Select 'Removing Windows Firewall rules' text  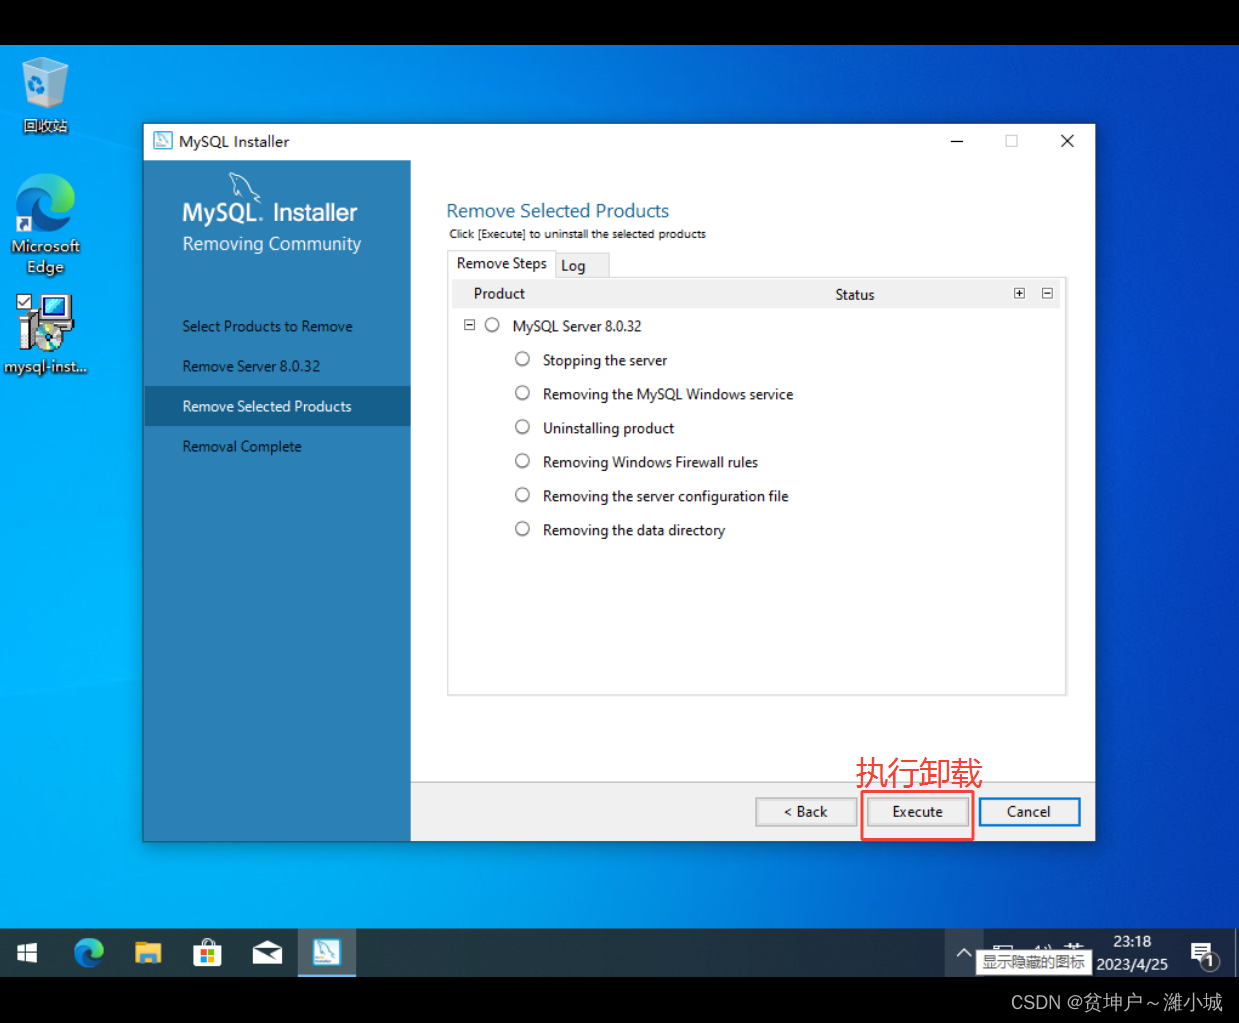[x=650, y=462]
